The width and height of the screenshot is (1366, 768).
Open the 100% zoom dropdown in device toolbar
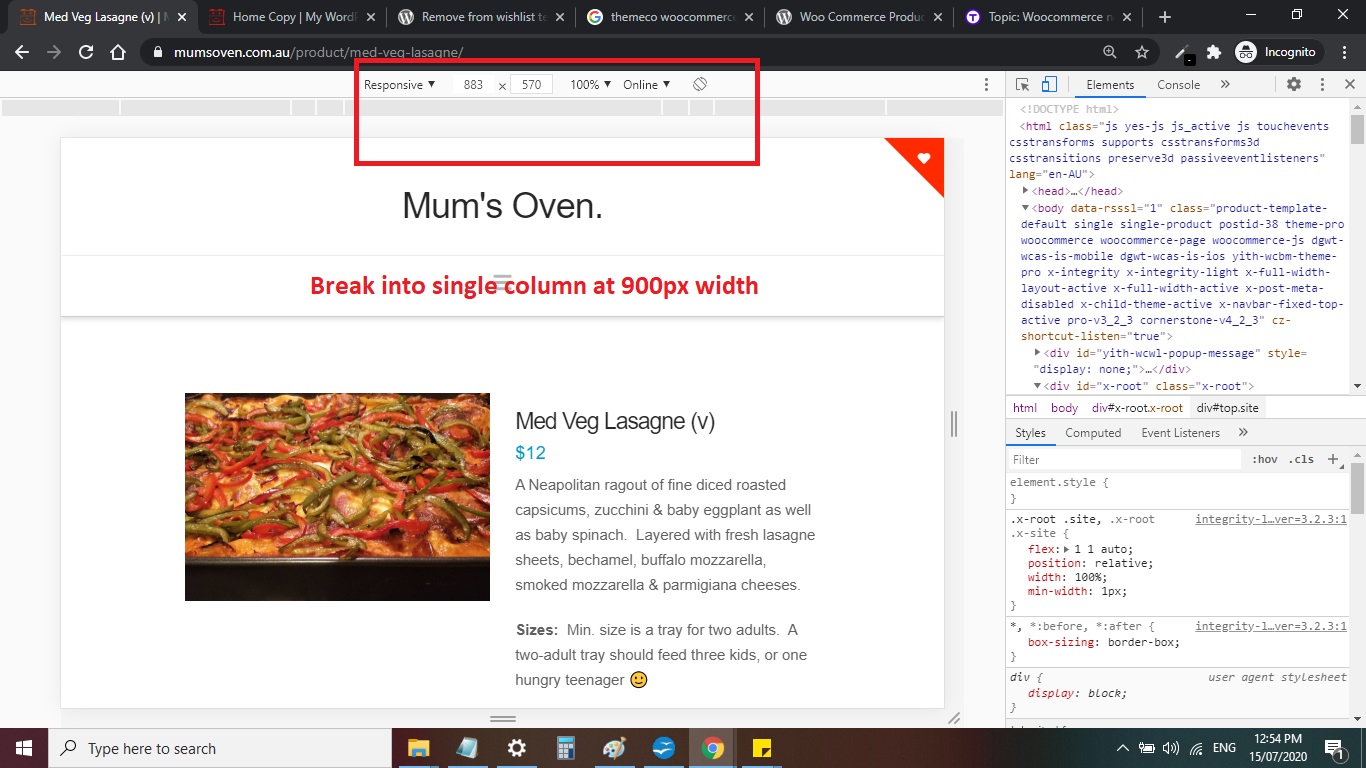(x=590, y=85)
